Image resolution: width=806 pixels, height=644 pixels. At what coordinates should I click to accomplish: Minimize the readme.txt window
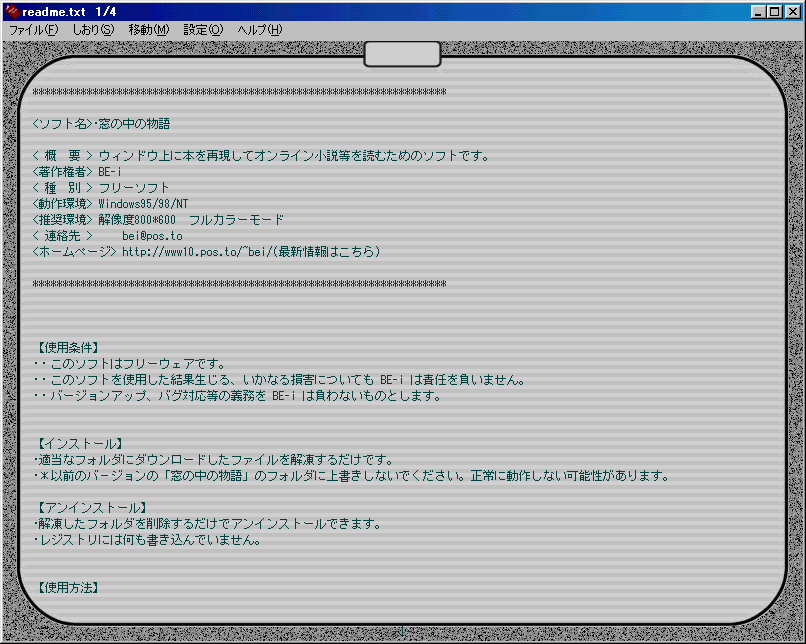coord(758,12)
